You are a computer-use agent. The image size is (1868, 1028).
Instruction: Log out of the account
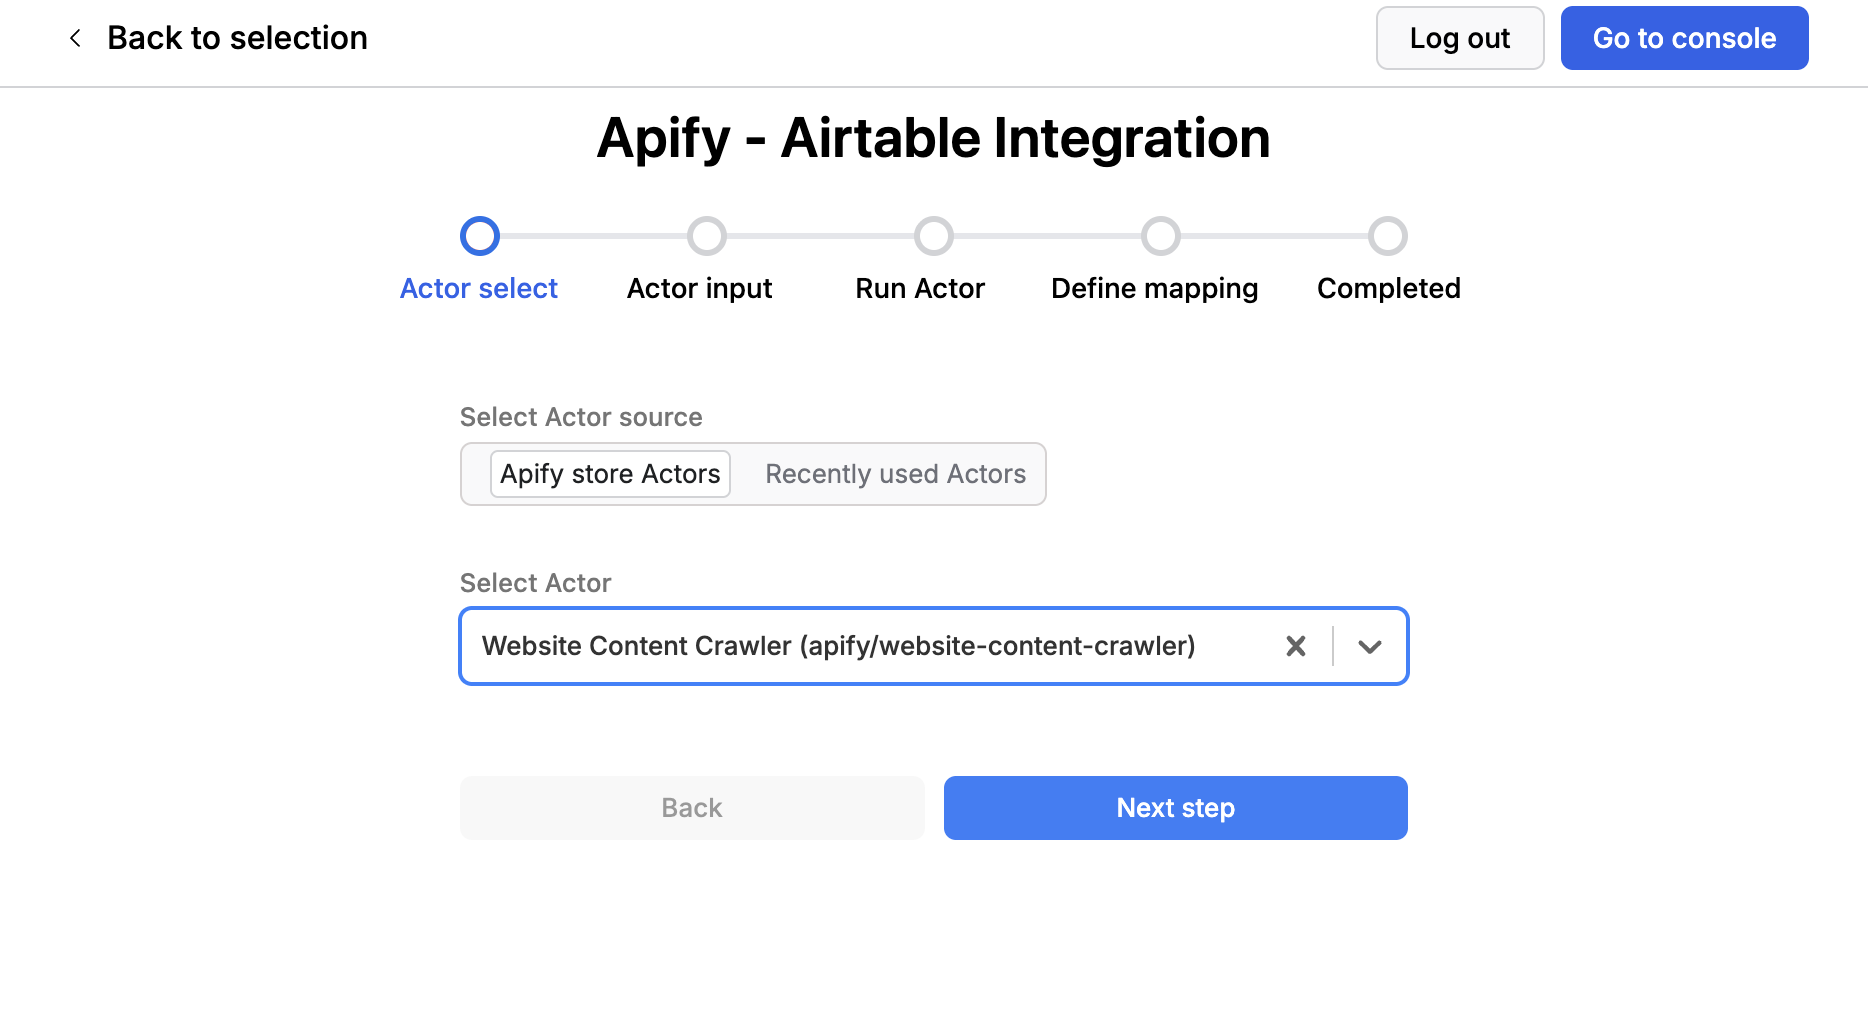click(x=1459, y=38)
